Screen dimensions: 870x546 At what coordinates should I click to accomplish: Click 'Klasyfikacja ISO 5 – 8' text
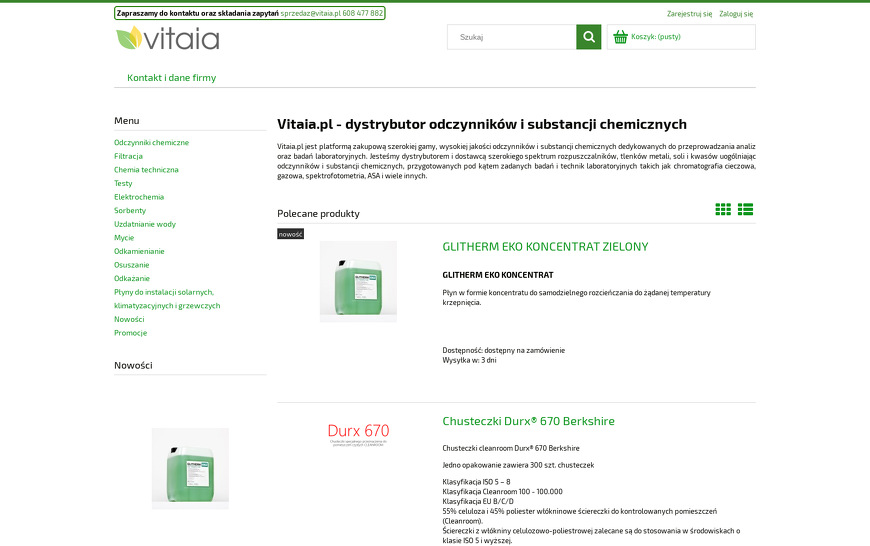476,482
